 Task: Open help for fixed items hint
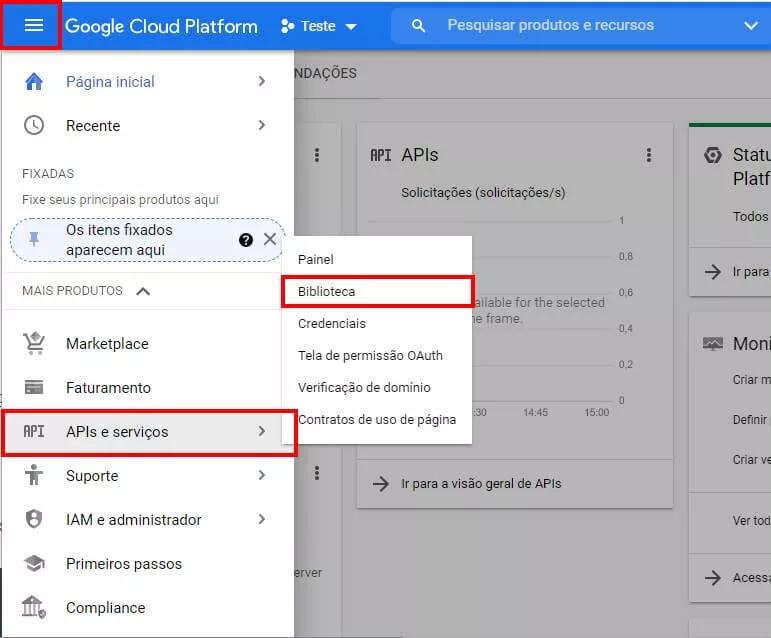click(246, 240)
